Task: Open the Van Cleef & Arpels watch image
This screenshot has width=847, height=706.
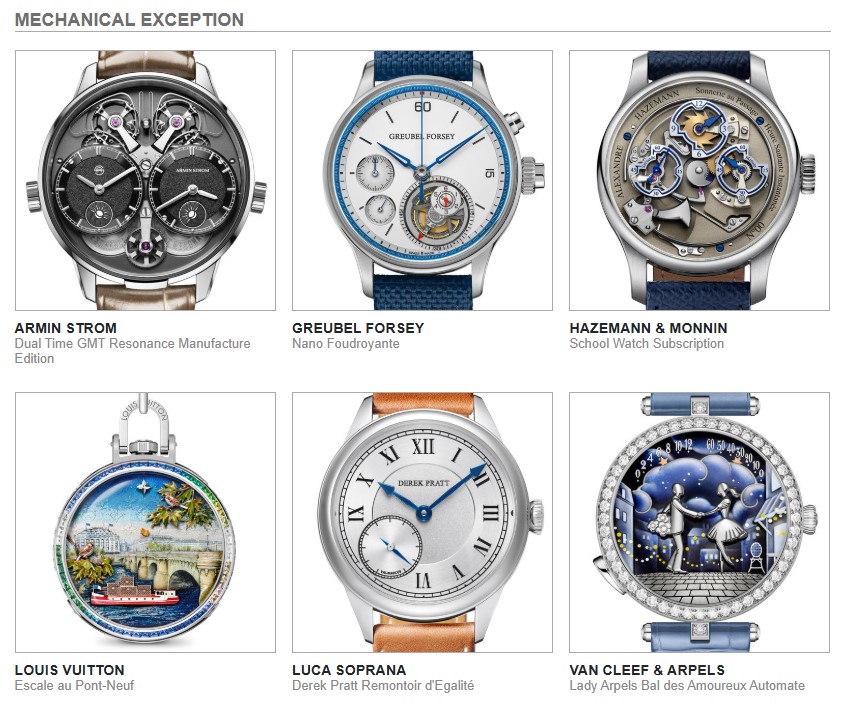Action: [700, 522]
